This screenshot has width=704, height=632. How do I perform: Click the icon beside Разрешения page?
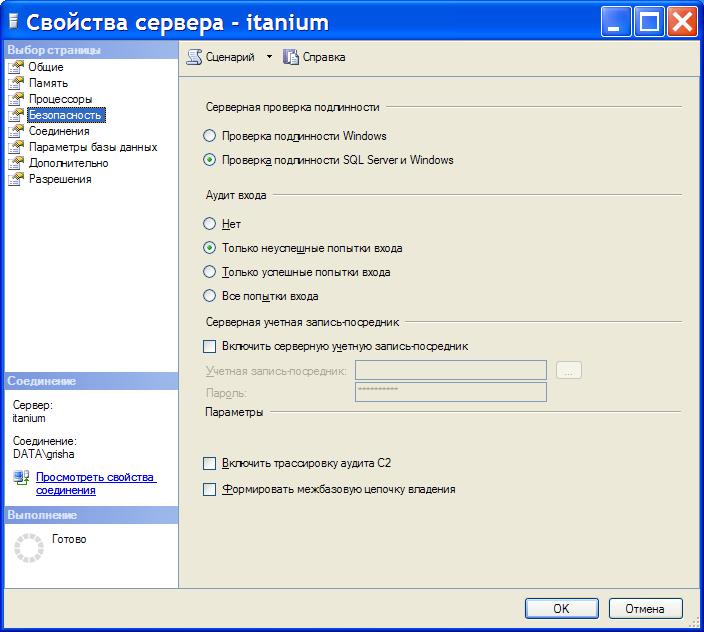(16, 180)
